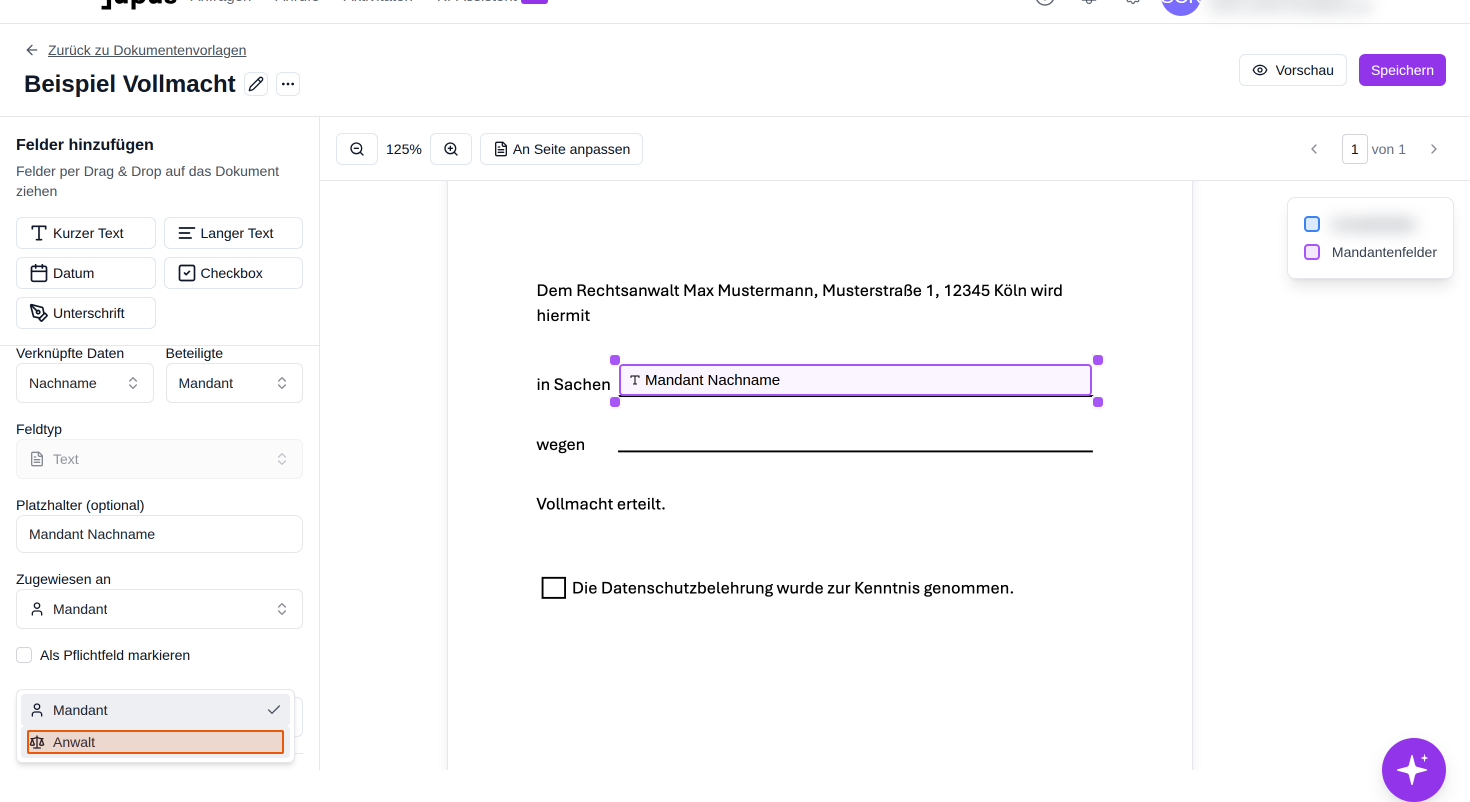Zoom out of the document

357,149
